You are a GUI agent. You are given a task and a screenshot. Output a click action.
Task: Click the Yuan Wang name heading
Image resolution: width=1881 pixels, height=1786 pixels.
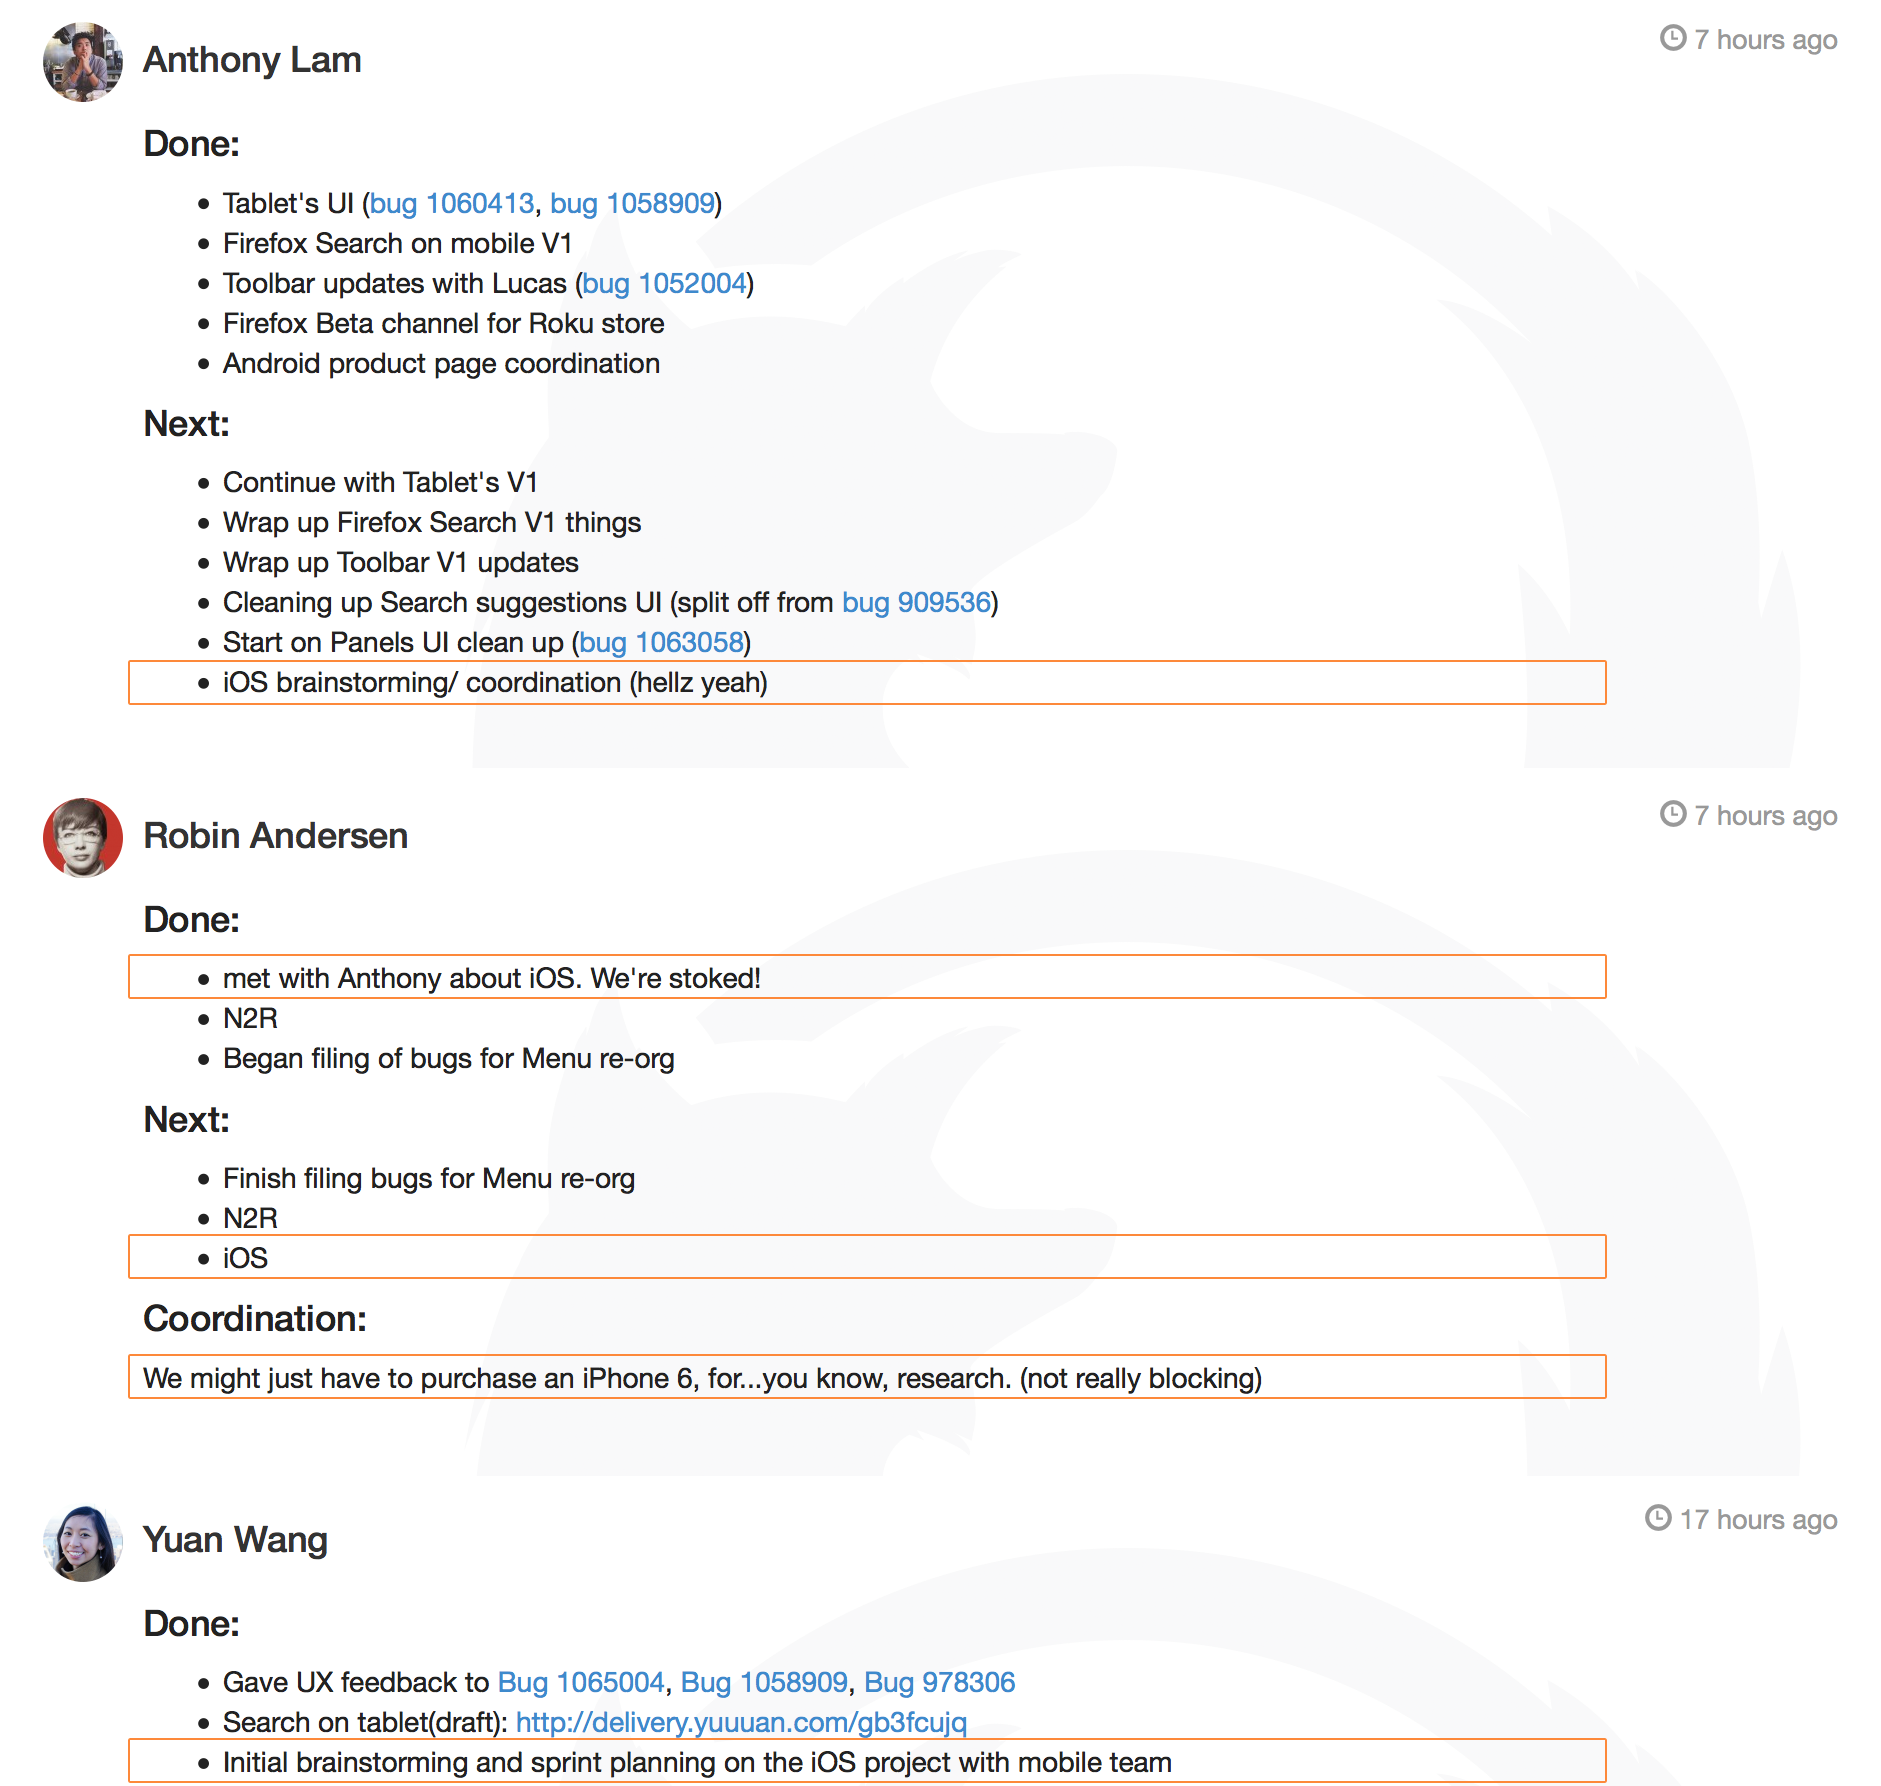pyautogui.click(x=235, y=1540)
